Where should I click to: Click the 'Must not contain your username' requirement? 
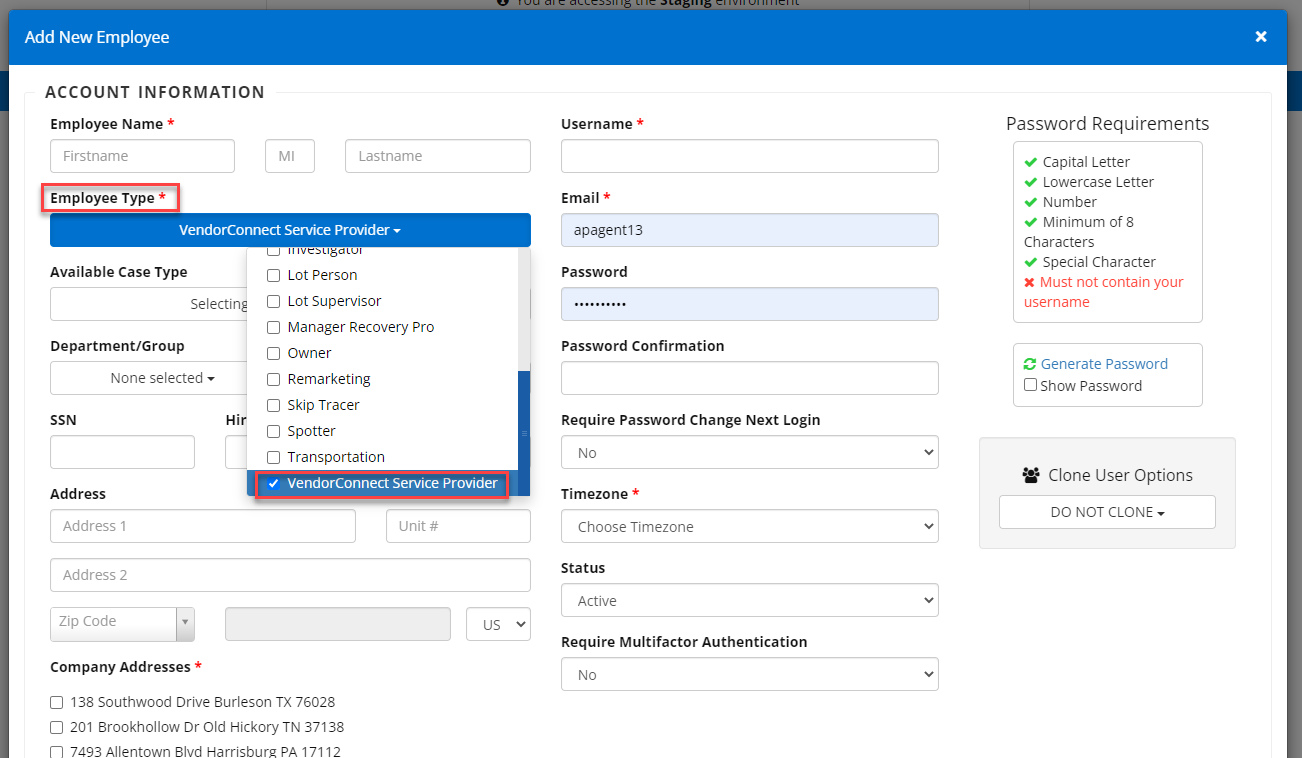[x=1104, y=292]
